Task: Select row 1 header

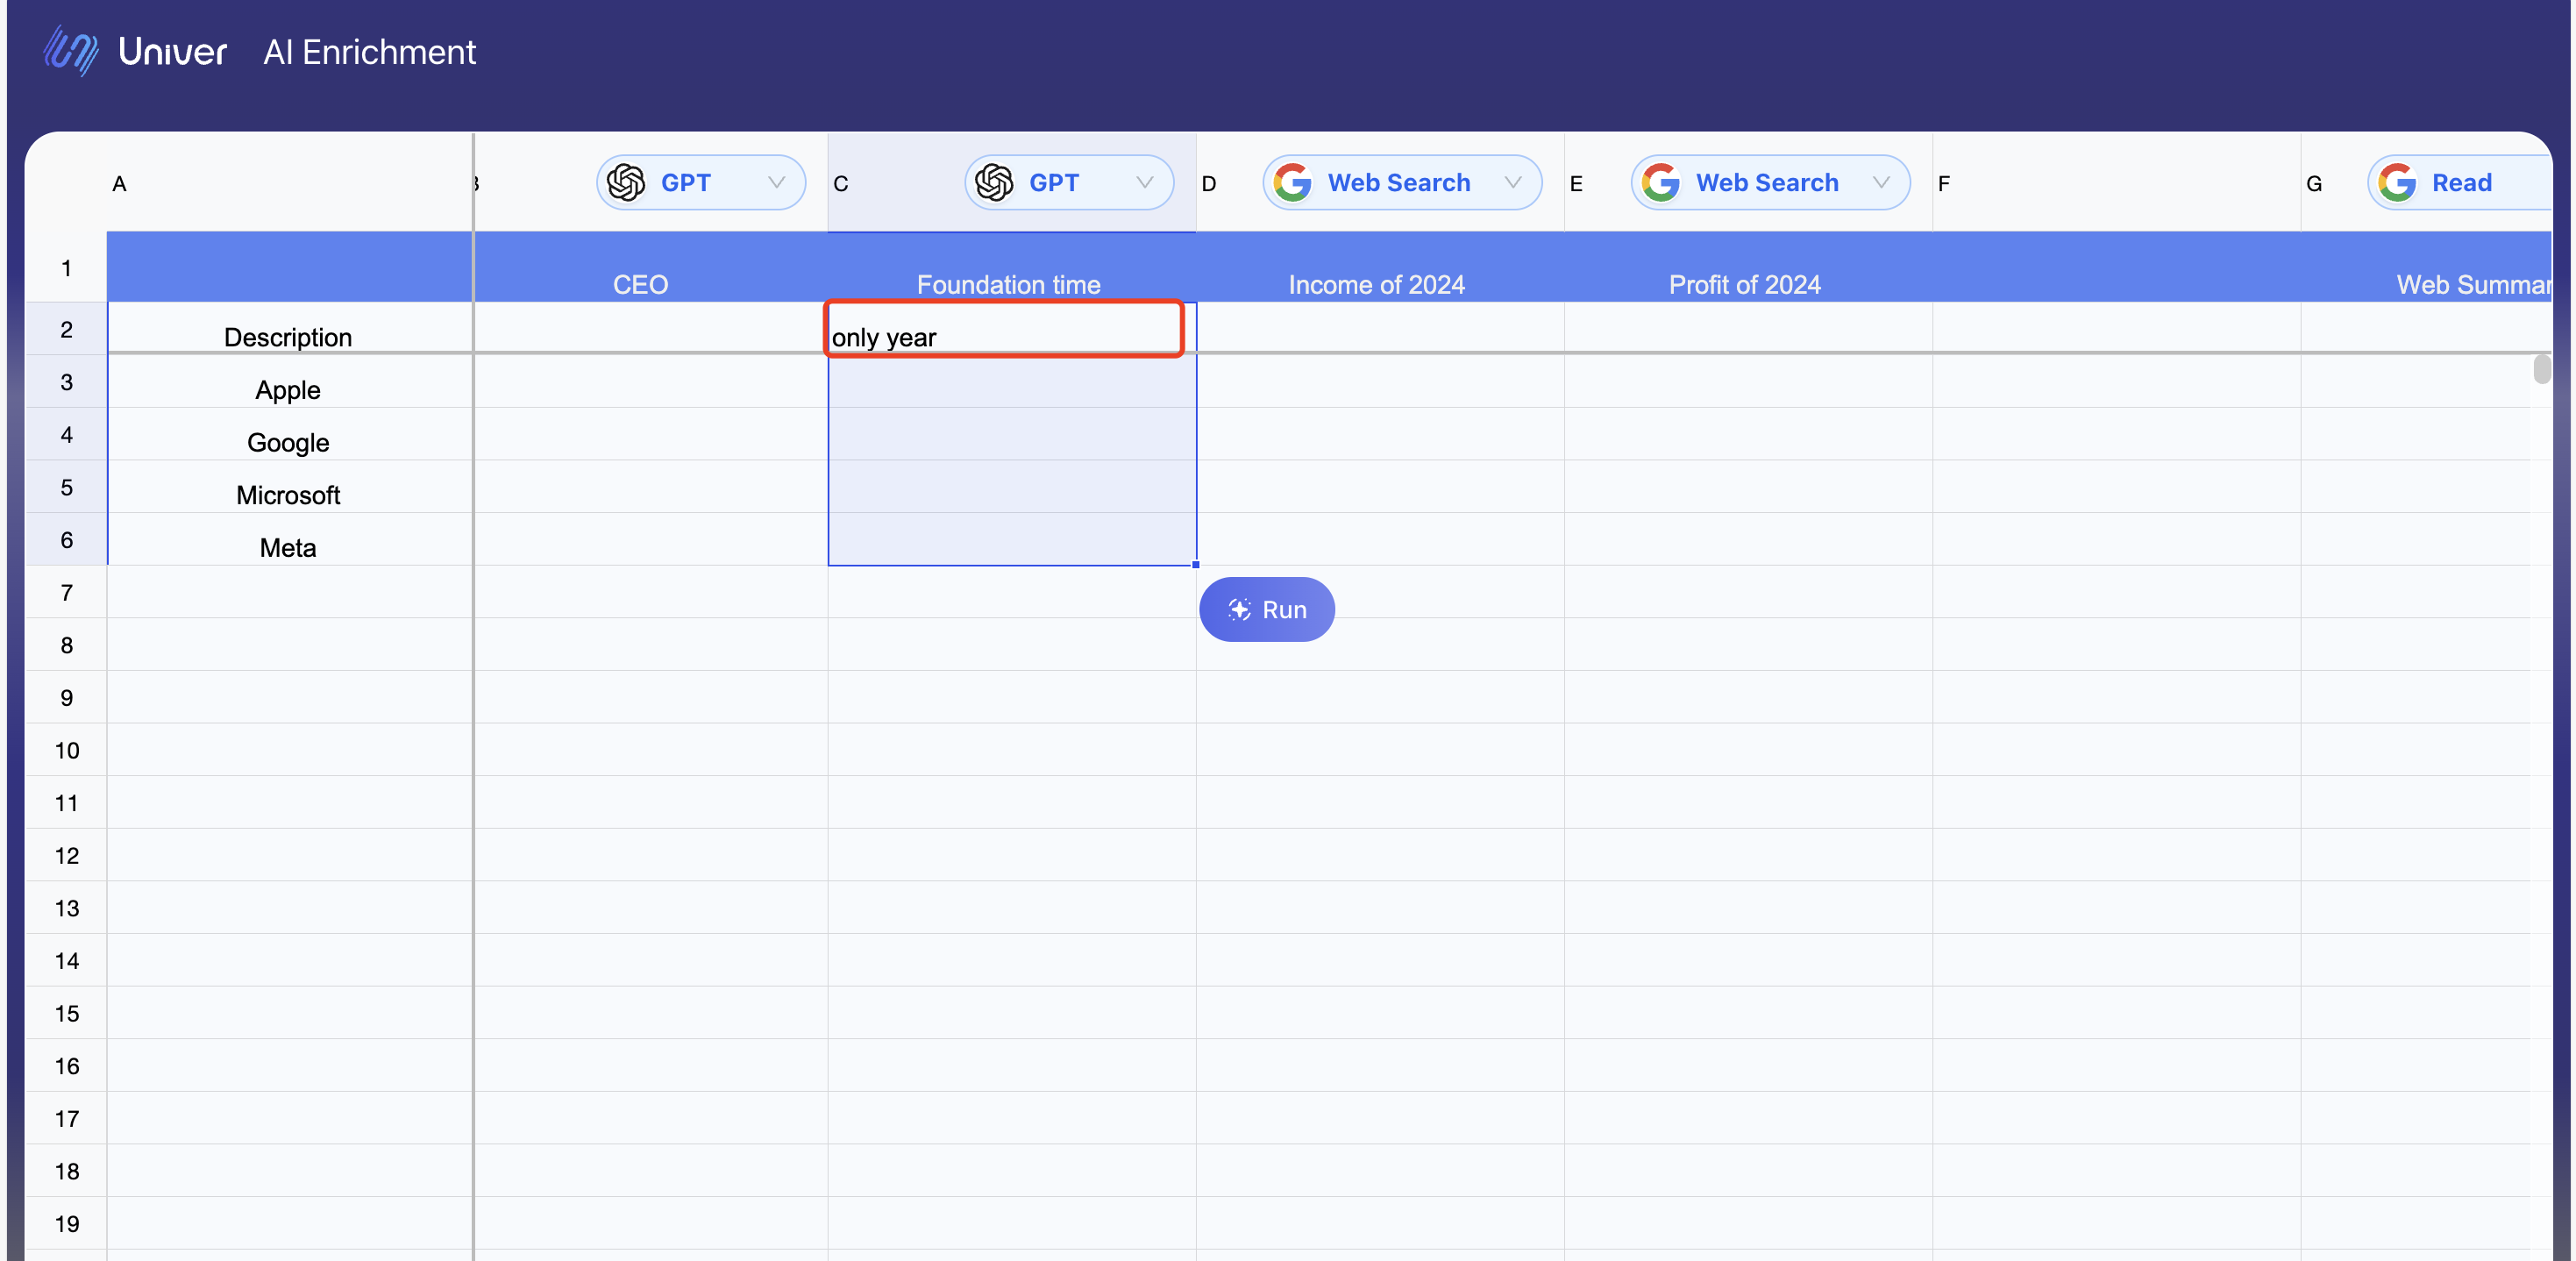Action: point(66,268)
